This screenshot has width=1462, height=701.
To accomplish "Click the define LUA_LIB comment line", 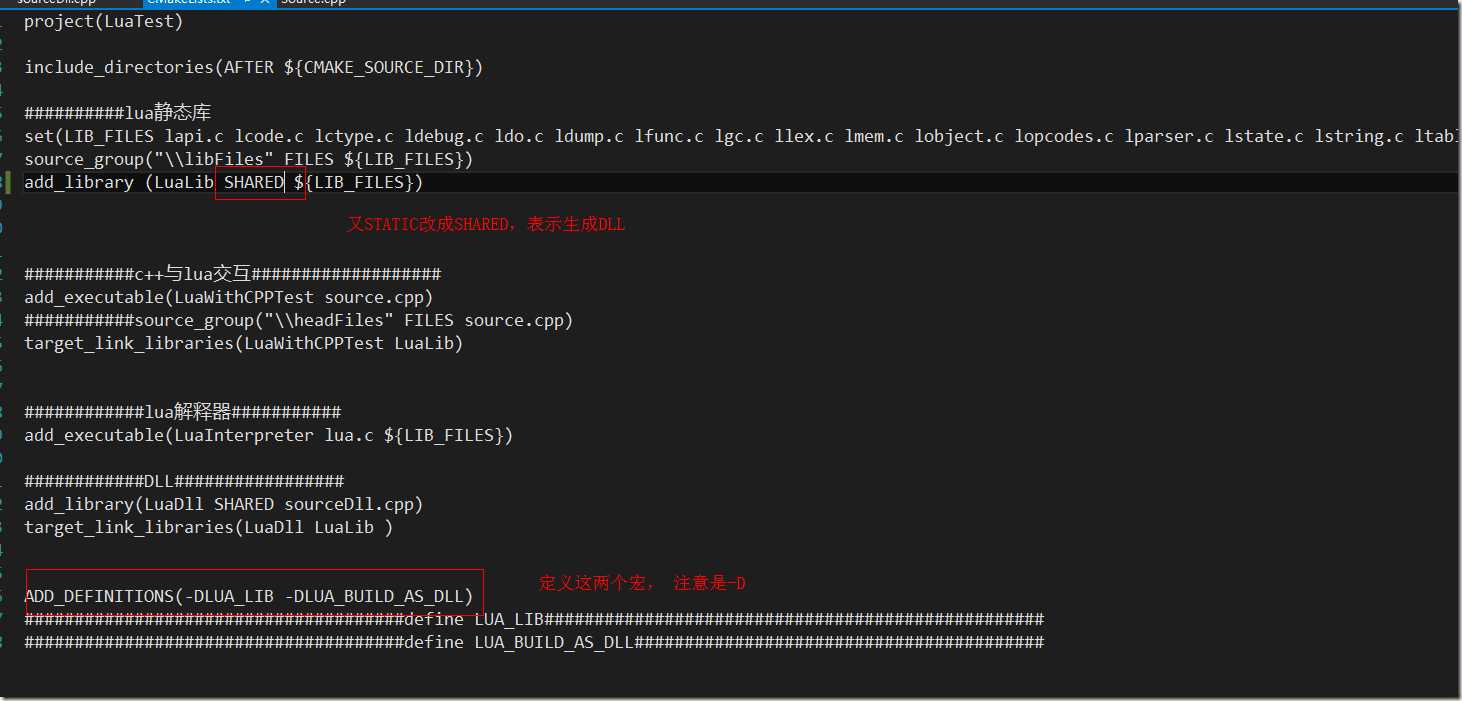I will 534,619.
